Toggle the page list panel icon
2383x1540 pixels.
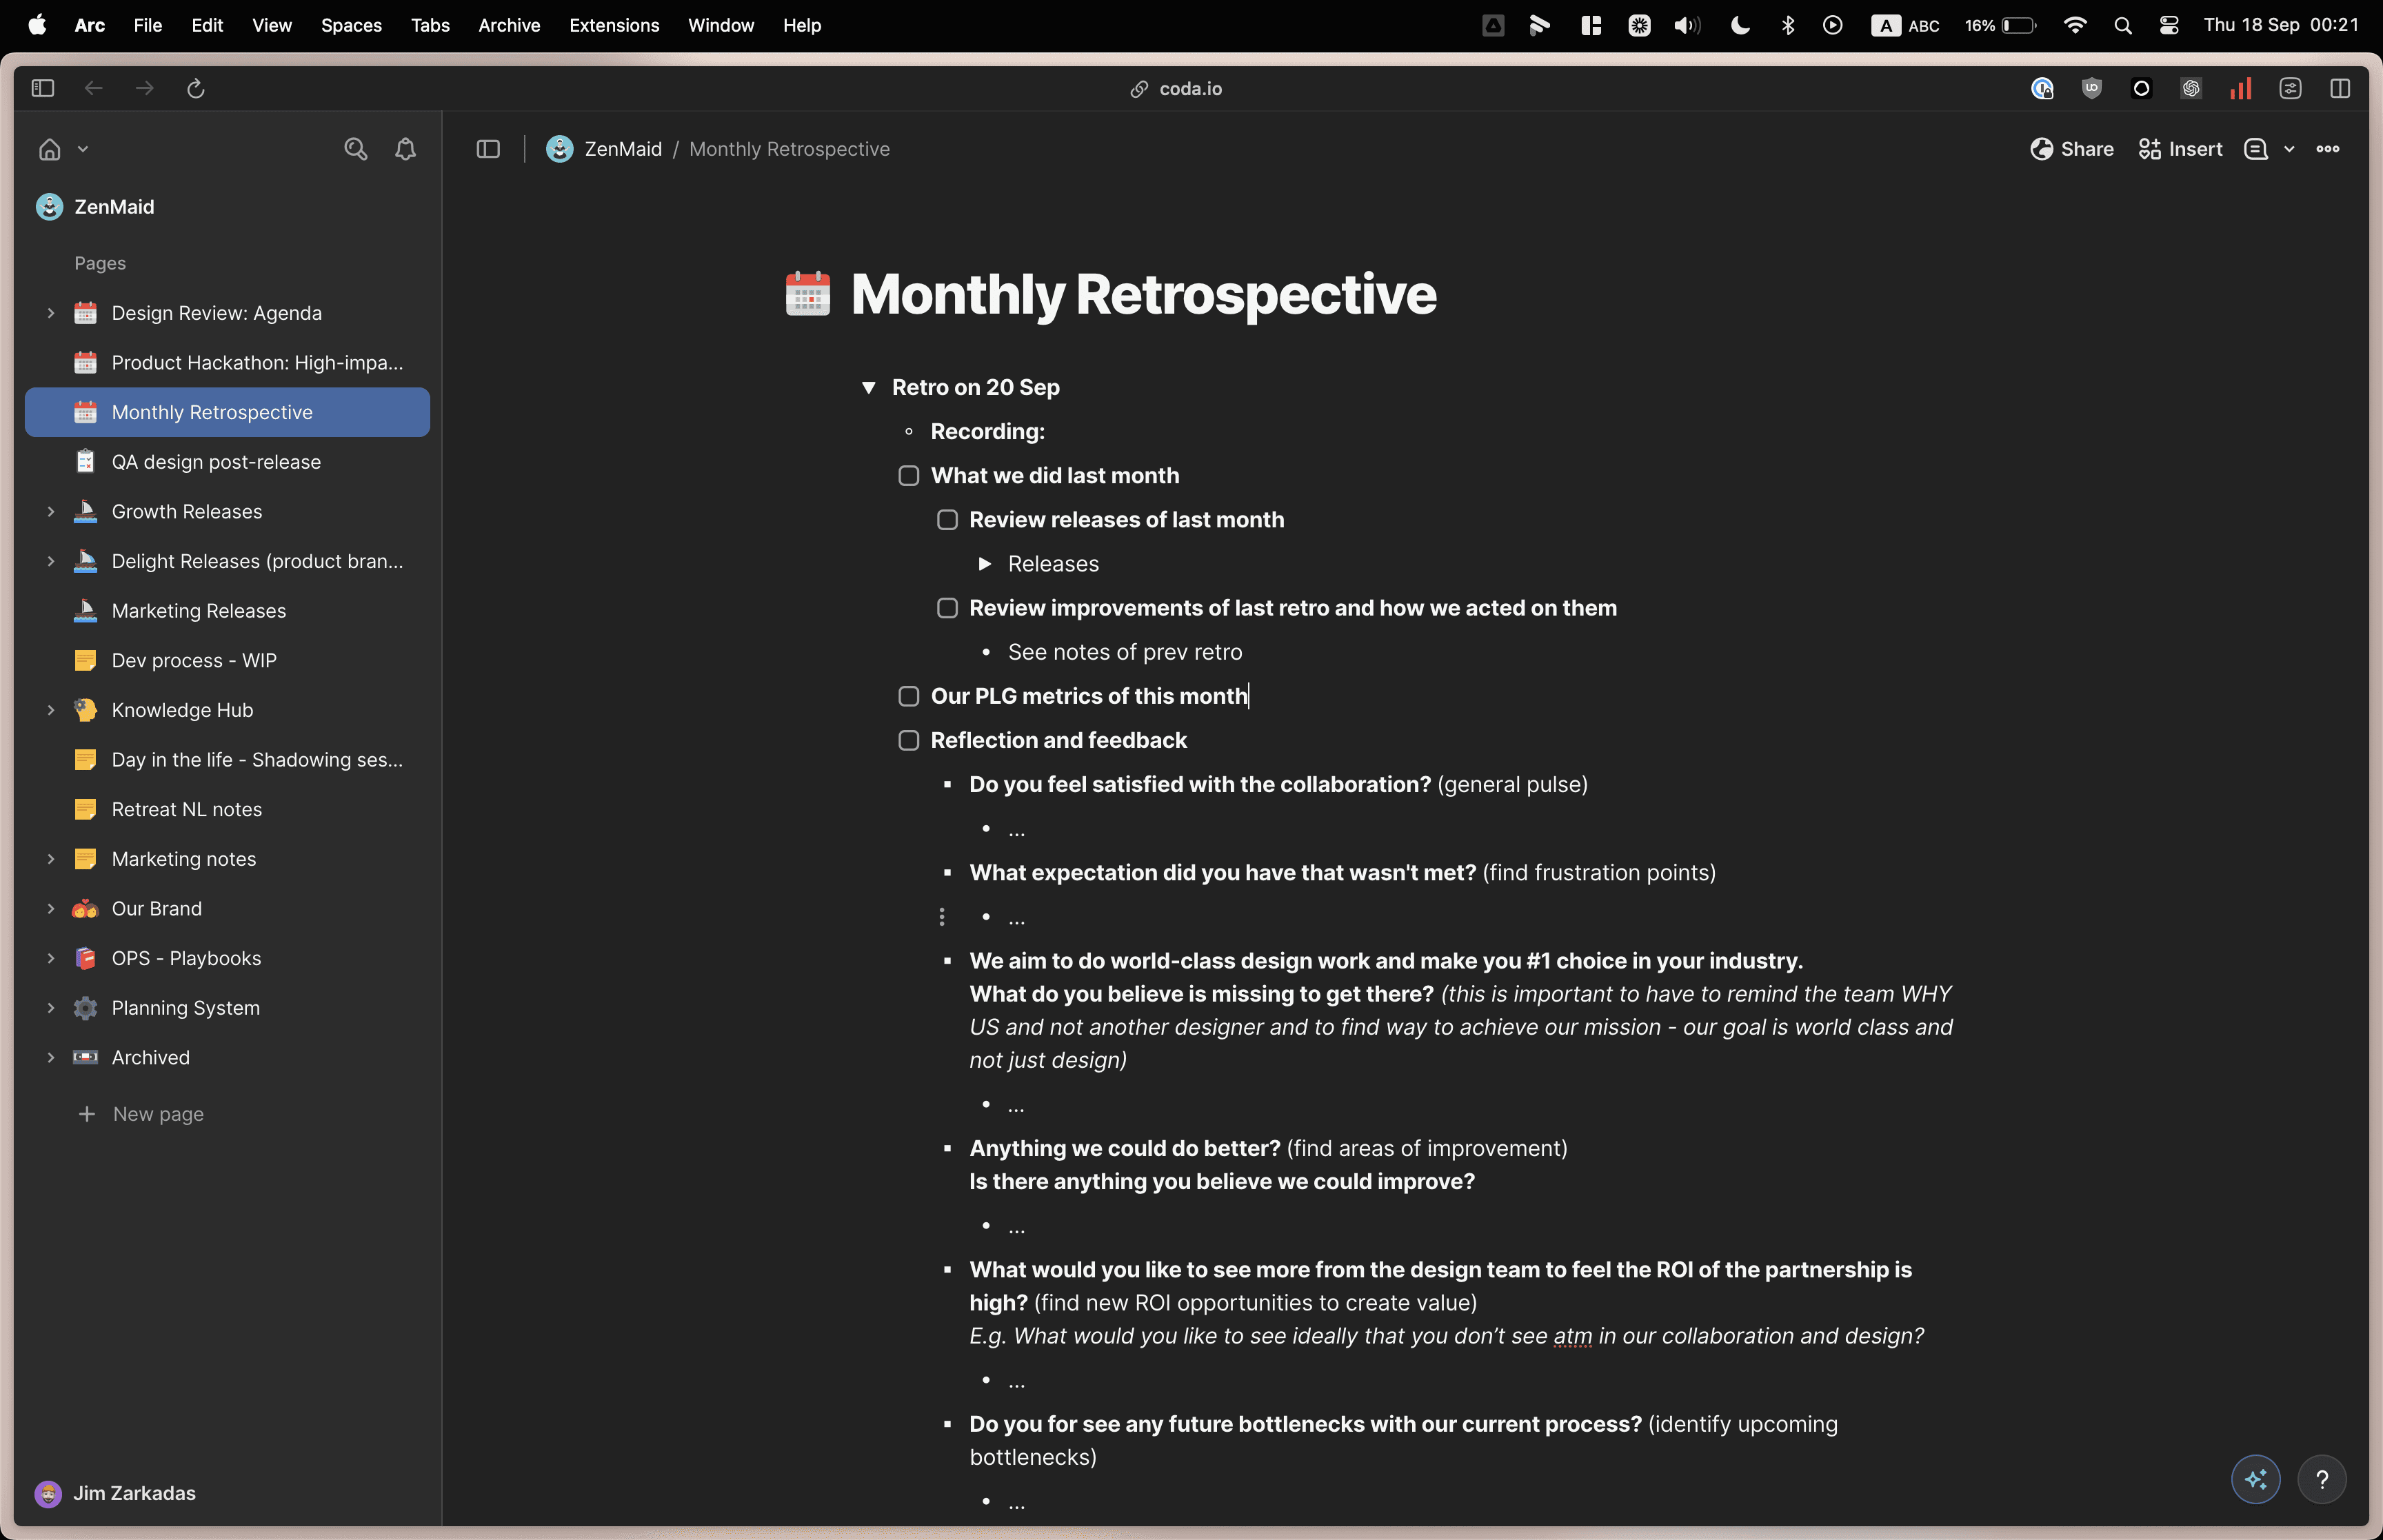(488, 149)
